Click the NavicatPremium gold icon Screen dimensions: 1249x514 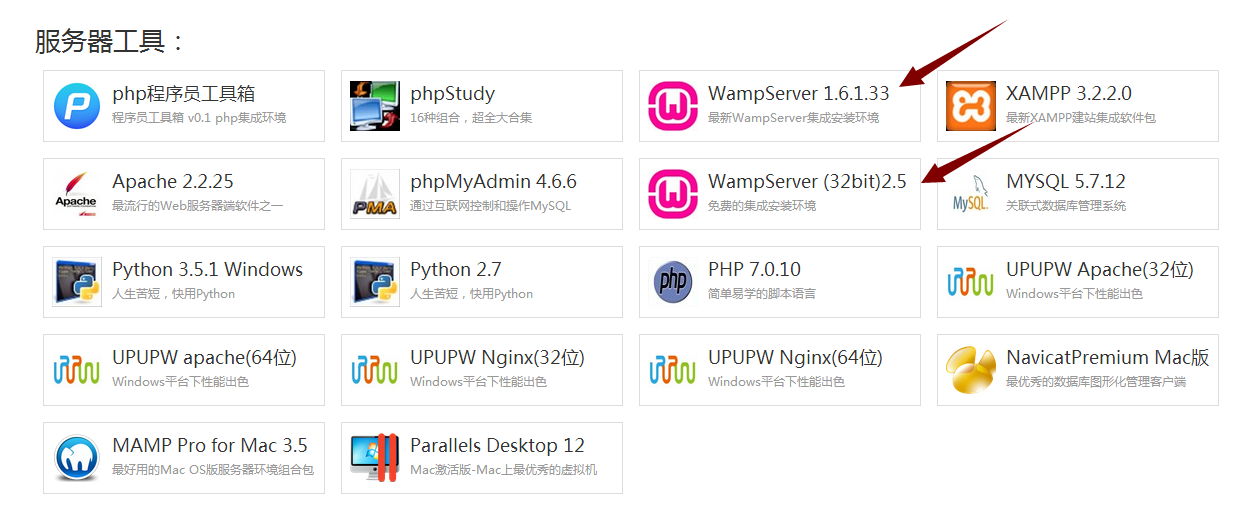(971, 369)
